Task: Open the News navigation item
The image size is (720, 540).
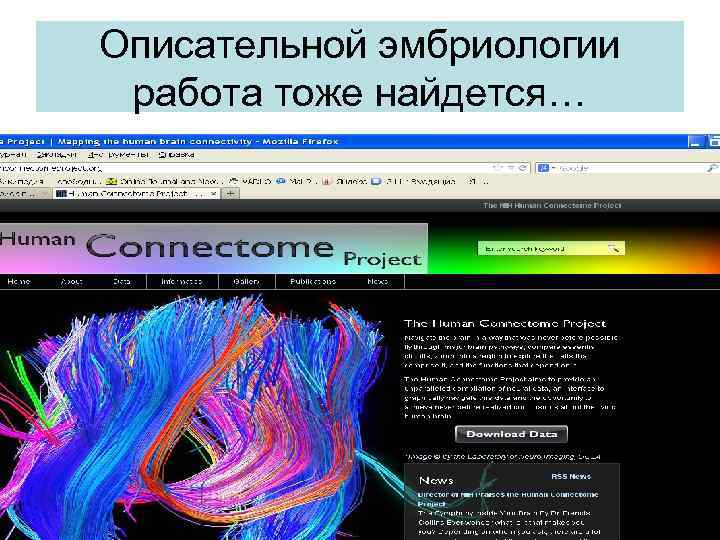Action: click(x=377, y=281)
